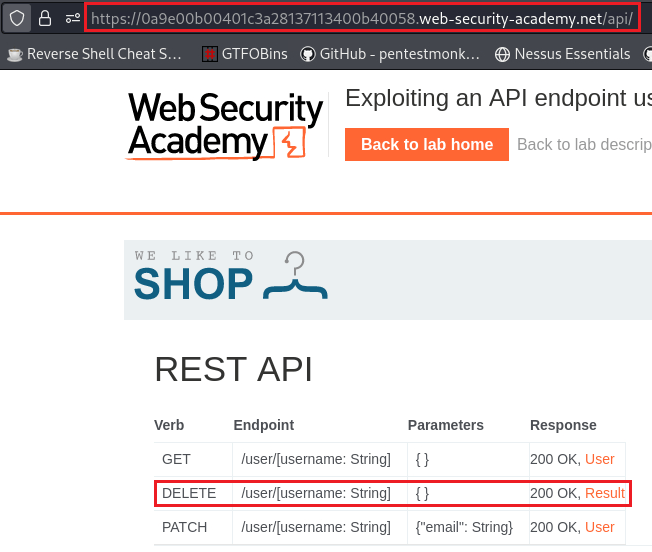This screenshot has height=552, width=652.
Task: Click the Parameters column header
Action: [445, 425]
